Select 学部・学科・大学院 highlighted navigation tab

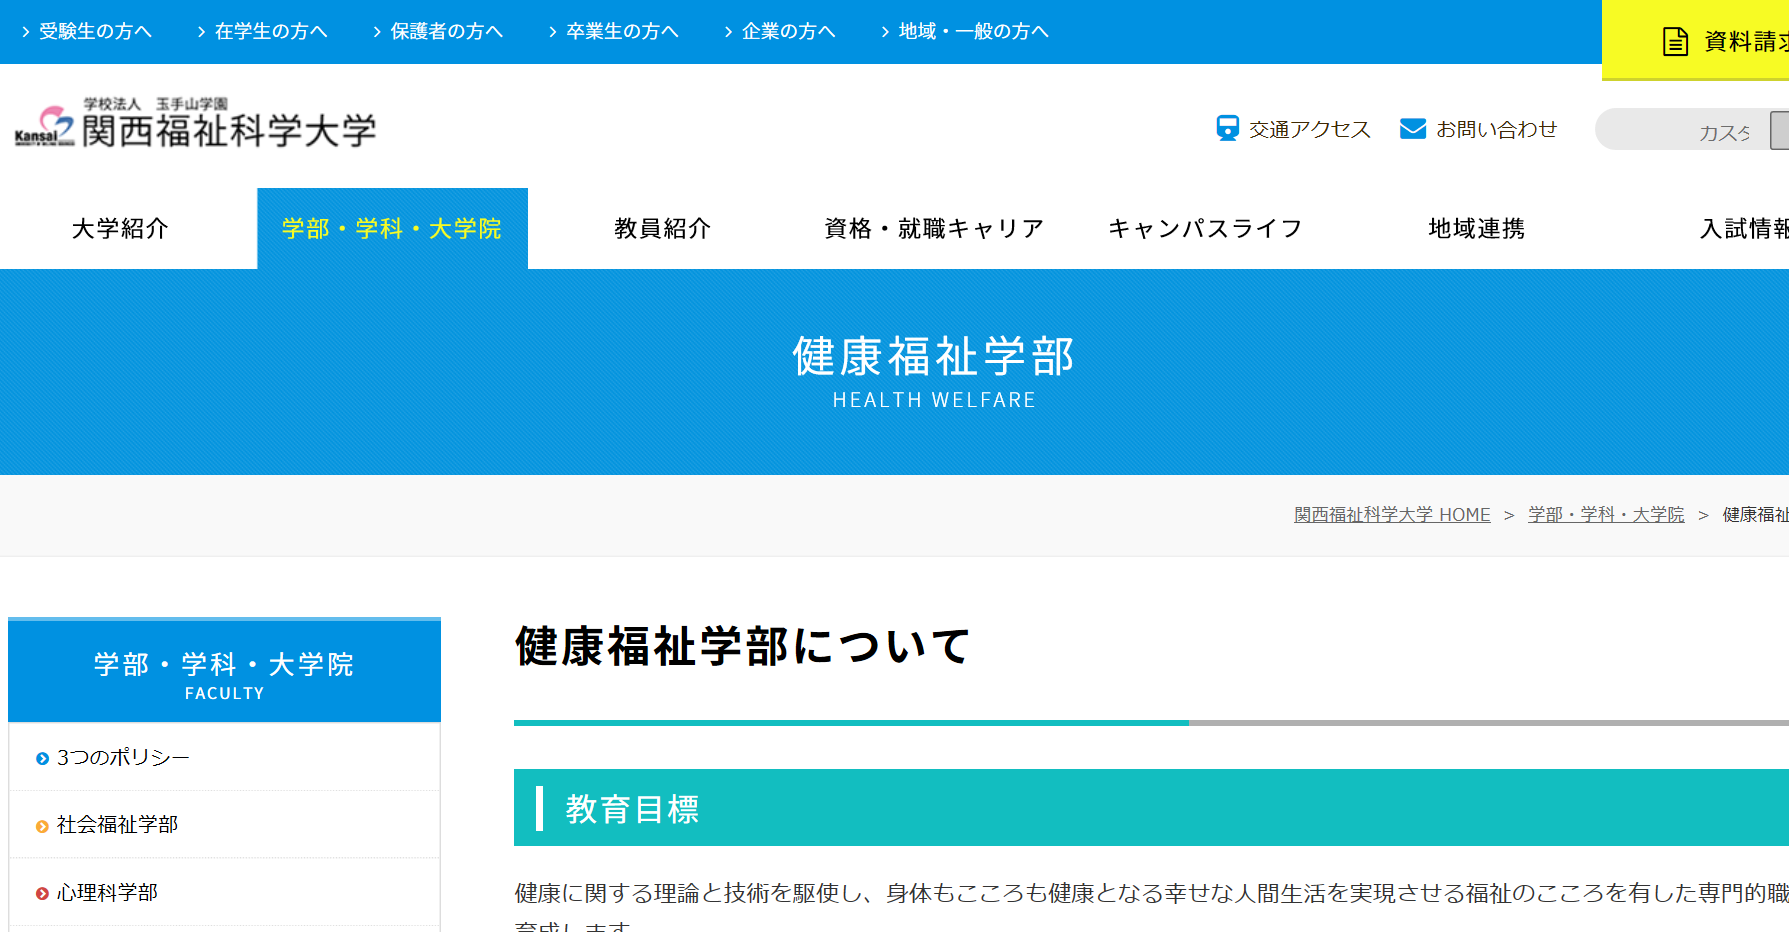[x=392, y=229]
